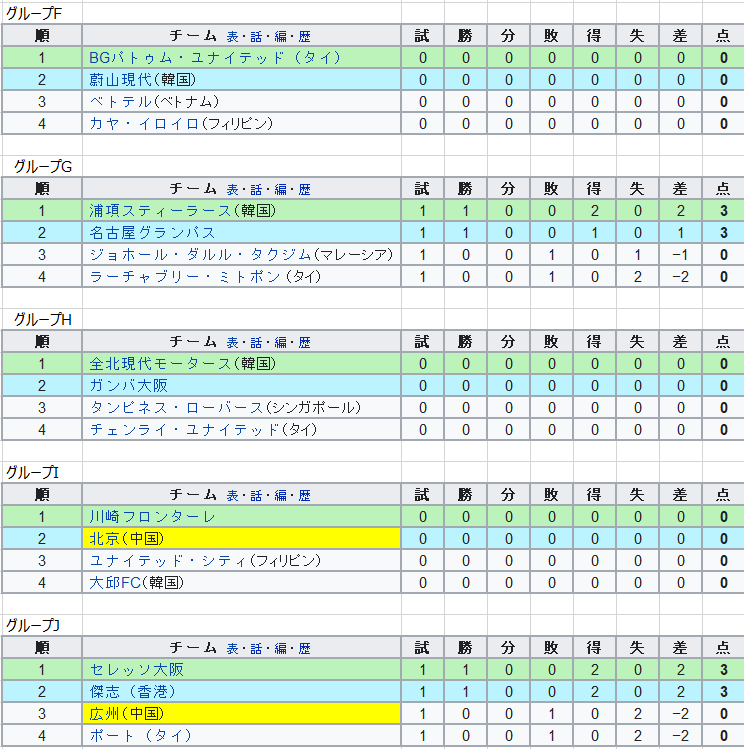This screenshot has width=744, height=749.
Task: Click 傑志 (香港) team link
Action: 132,691
